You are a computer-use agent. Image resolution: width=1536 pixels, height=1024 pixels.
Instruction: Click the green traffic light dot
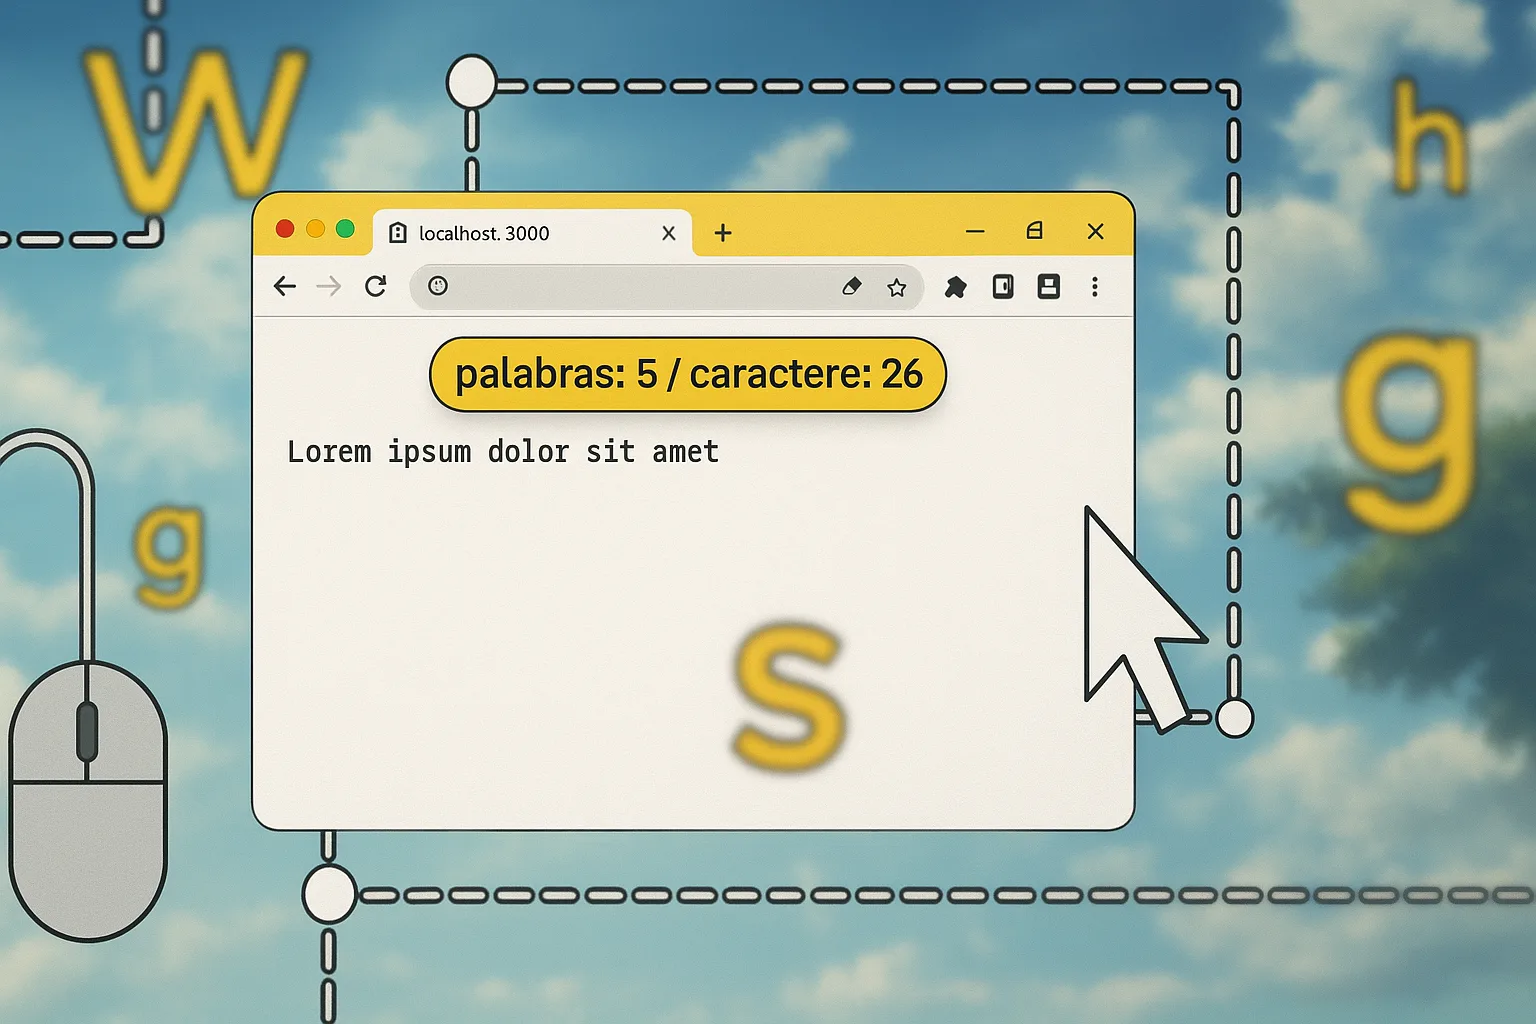click(x=345, y=229)
